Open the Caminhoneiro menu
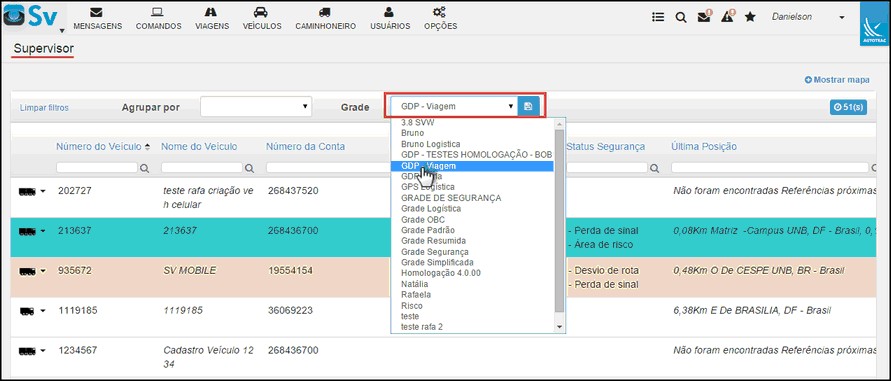The height and width of the screenshot is (381, 891). (x=325, y=19)
